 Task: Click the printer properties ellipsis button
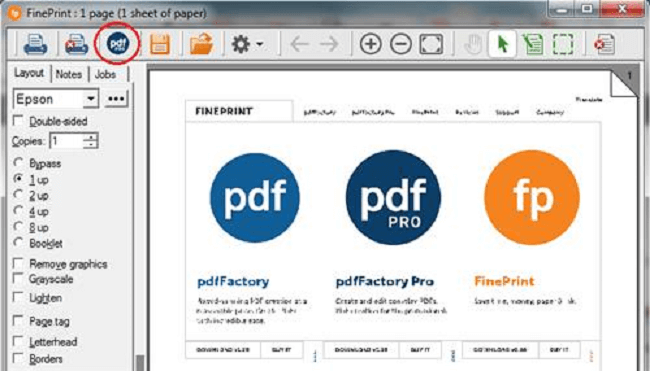point(116,99)
